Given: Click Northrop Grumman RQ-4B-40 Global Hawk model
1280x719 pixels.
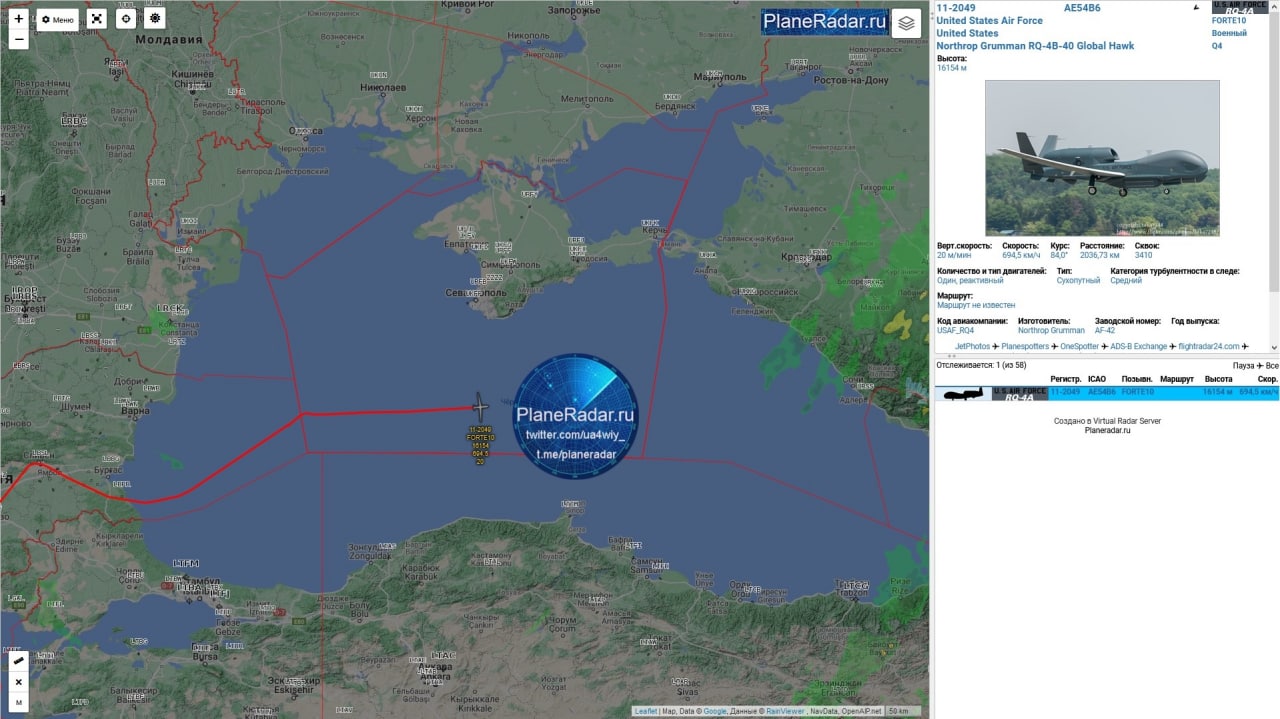Looking at the screenshot, I should 1035,46.
